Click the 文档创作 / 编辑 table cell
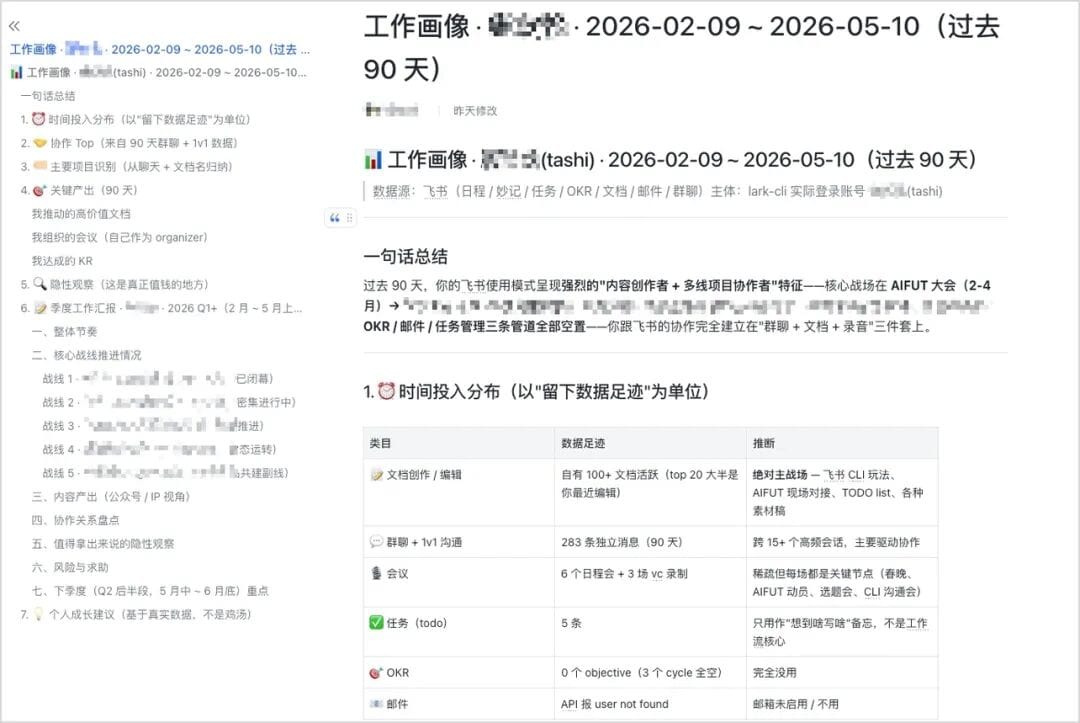The image size is (1080, 723). tap(459, 492)
